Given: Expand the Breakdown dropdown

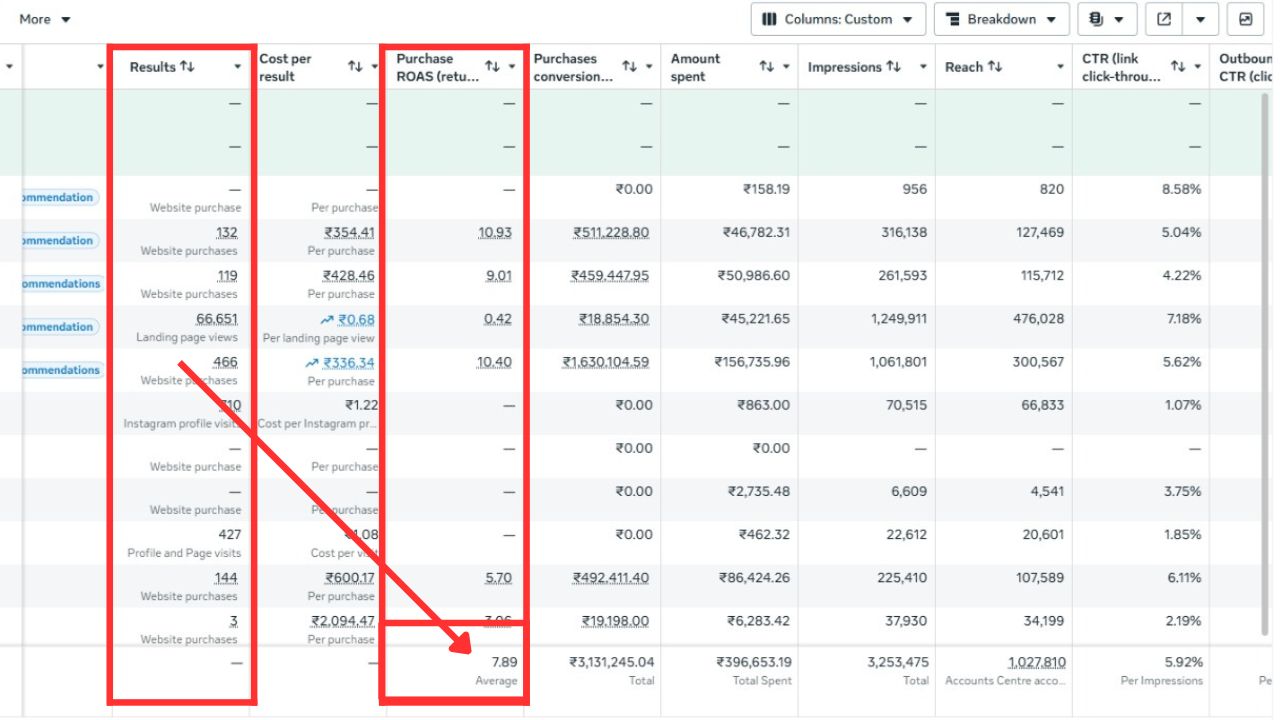Looking at the screenshot, I should [1002, 19].
